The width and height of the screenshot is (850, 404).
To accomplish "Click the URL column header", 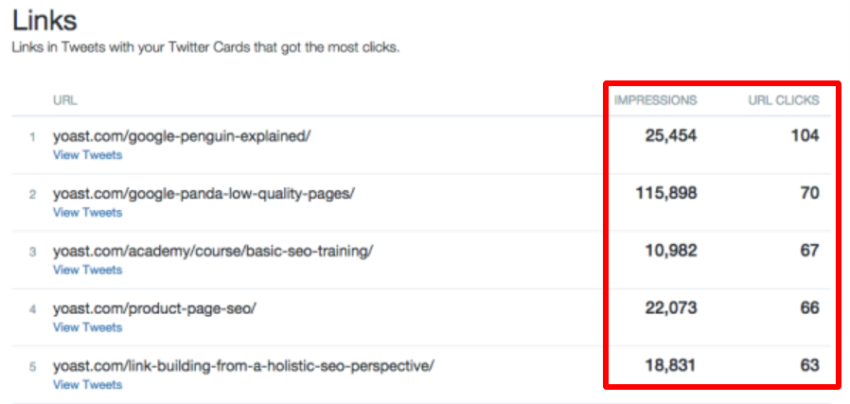I will (x=65, y=100).
